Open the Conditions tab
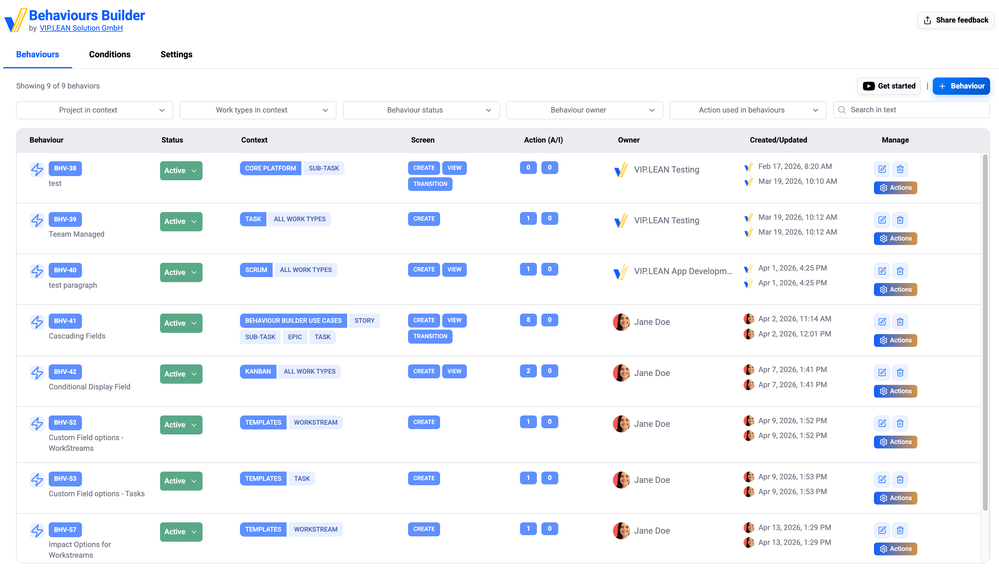The width and height of the screenshot is (999, 569). 110,54
